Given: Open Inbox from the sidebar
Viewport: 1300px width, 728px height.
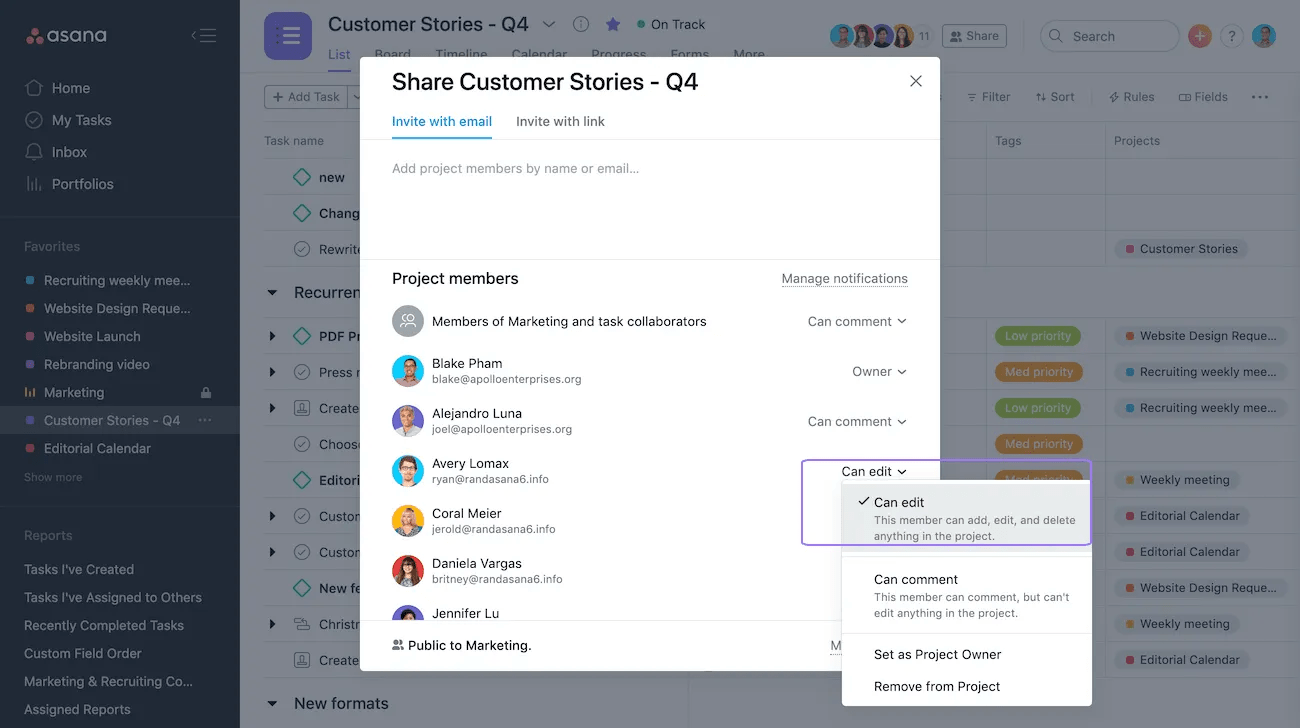Looking at the screenshot, I should pos(67,151).
